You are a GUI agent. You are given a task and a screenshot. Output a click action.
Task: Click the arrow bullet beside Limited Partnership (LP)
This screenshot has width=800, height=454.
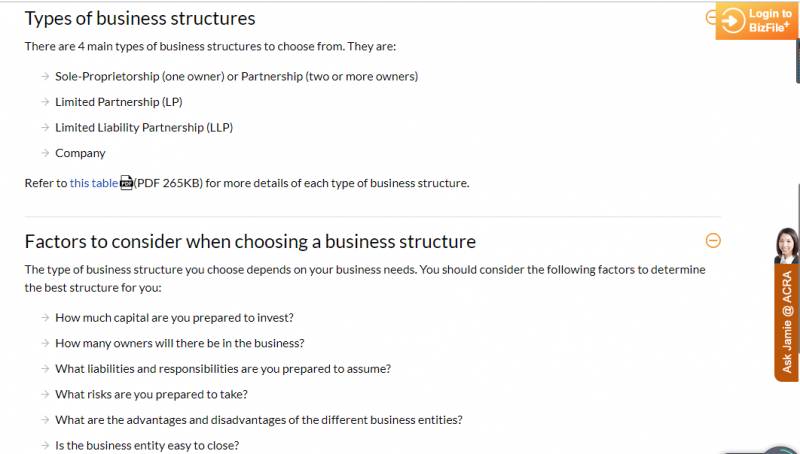(x=45, y=102)
